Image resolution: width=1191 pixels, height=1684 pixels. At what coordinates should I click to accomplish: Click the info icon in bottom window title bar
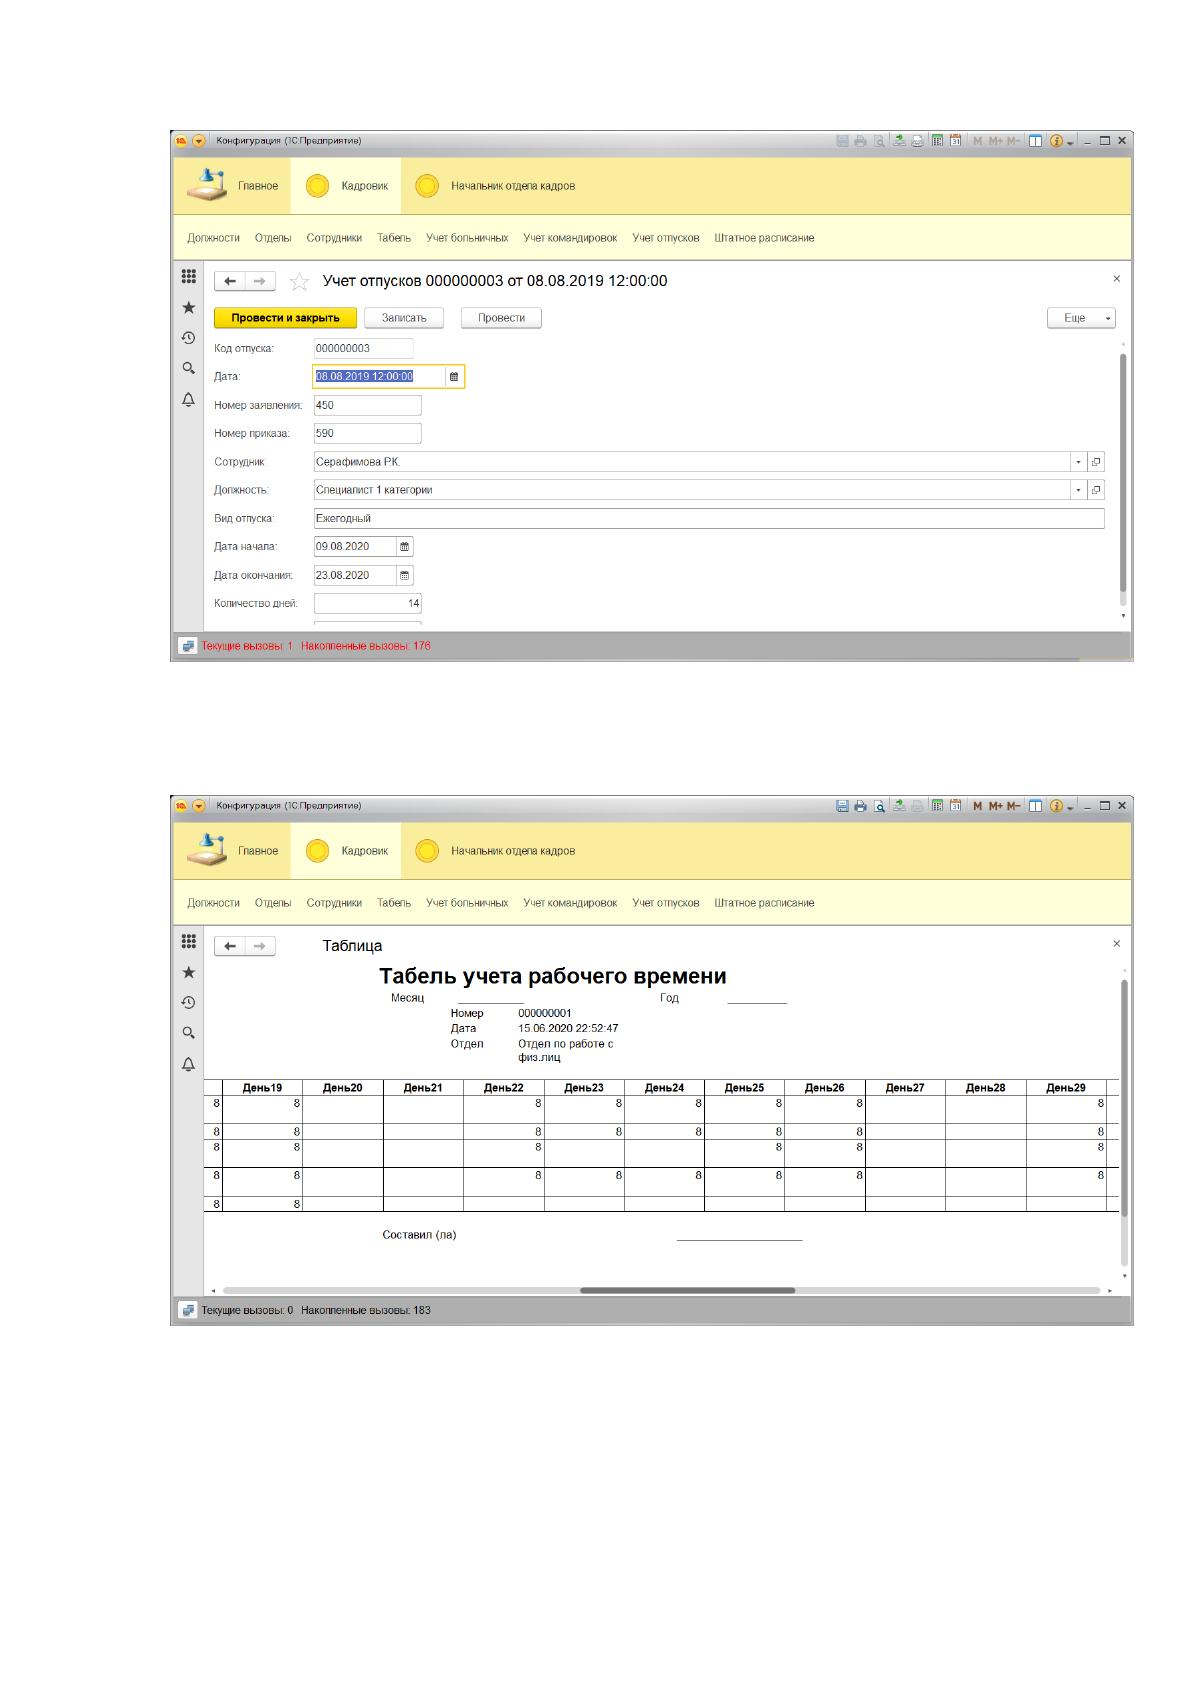pos(1056,806)
